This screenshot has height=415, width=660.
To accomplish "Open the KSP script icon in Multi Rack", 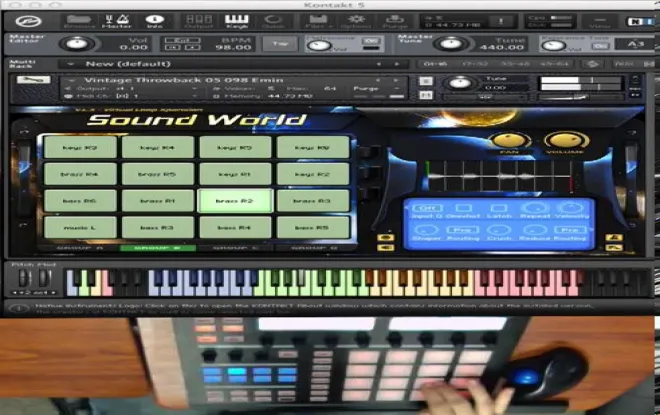I will 593,64.
